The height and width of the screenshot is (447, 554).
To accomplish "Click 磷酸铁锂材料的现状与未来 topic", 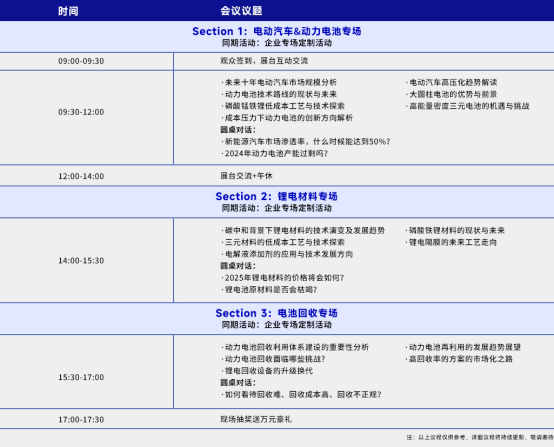I will click(455, 231).
